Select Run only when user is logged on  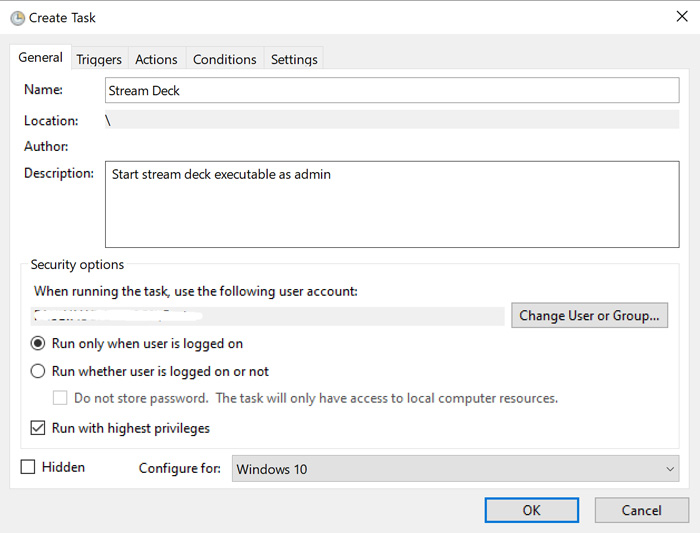pos(38,343)
